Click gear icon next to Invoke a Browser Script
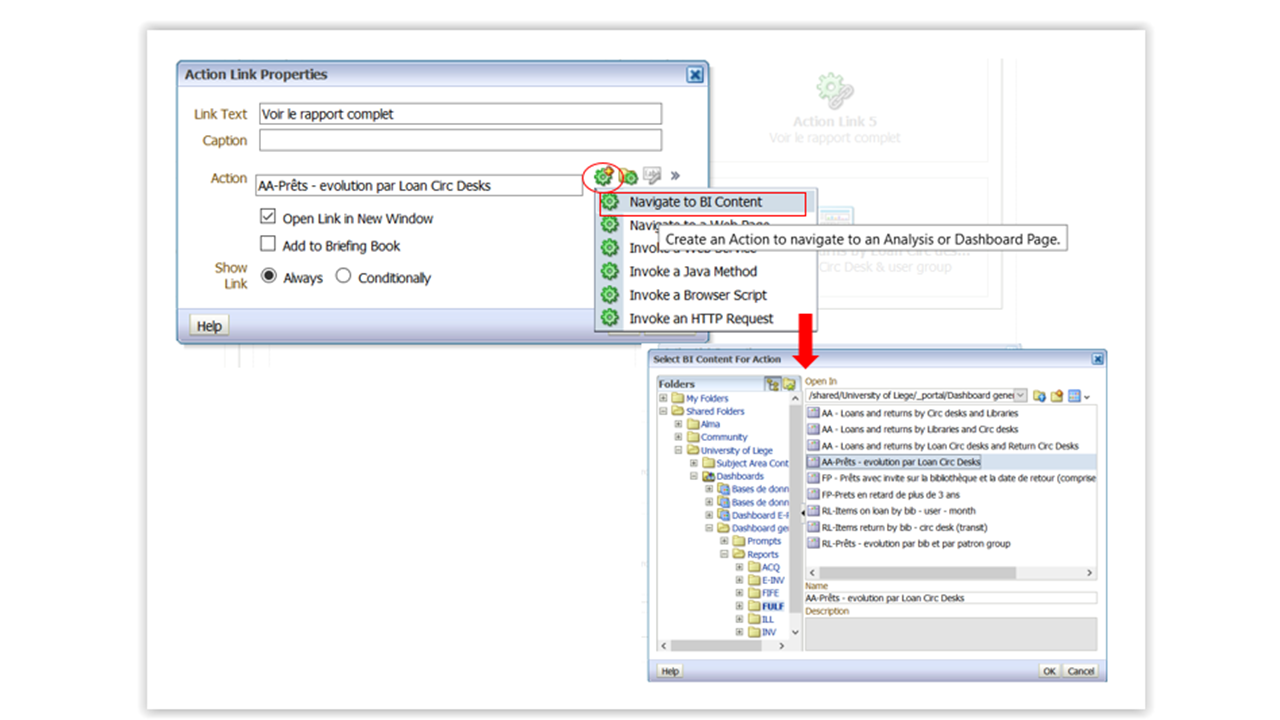1280x720 pixels. coord(609,295)
